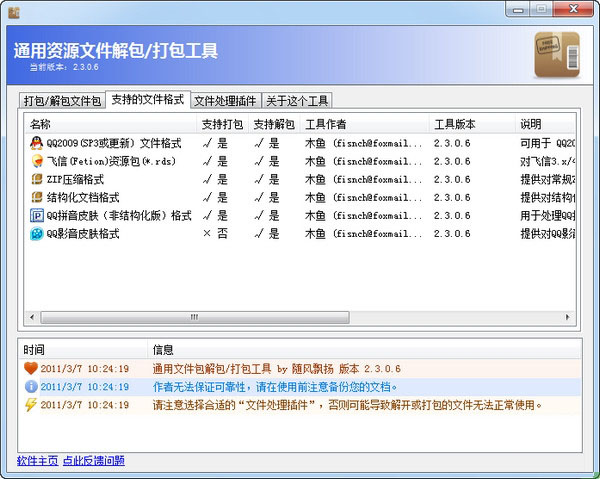This screenshot has height=479, width=600.
Task: Open the 关于这个工具 tab
Action: point(297,101)
